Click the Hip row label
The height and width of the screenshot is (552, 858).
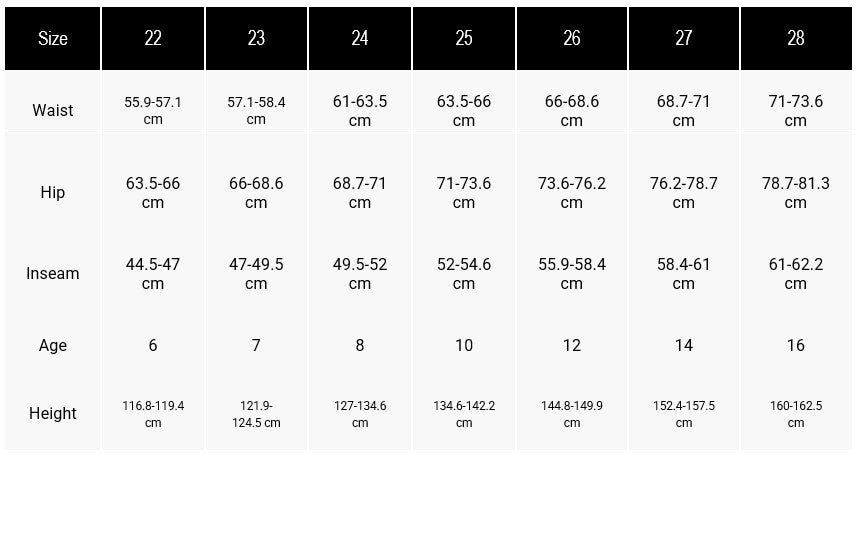(x=53, y=193)
